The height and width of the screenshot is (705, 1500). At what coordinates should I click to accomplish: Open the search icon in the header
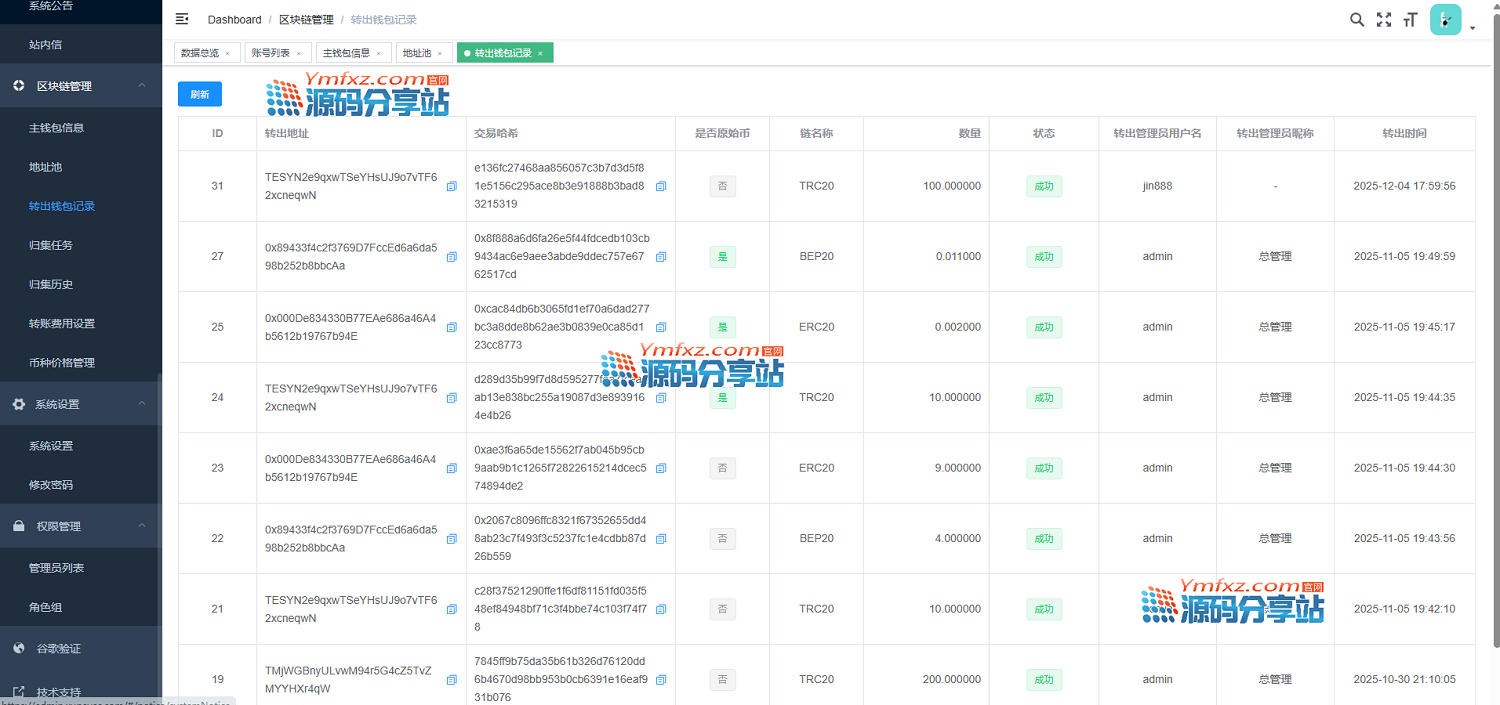click(x=1357, y=19)
